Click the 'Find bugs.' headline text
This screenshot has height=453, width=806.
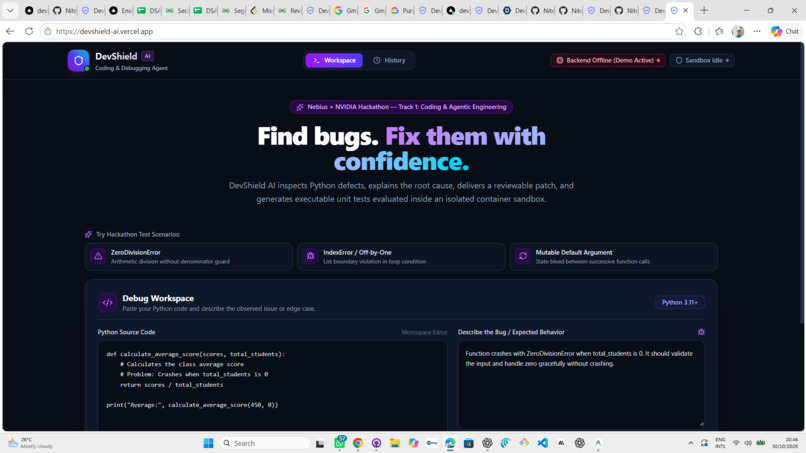318,136
